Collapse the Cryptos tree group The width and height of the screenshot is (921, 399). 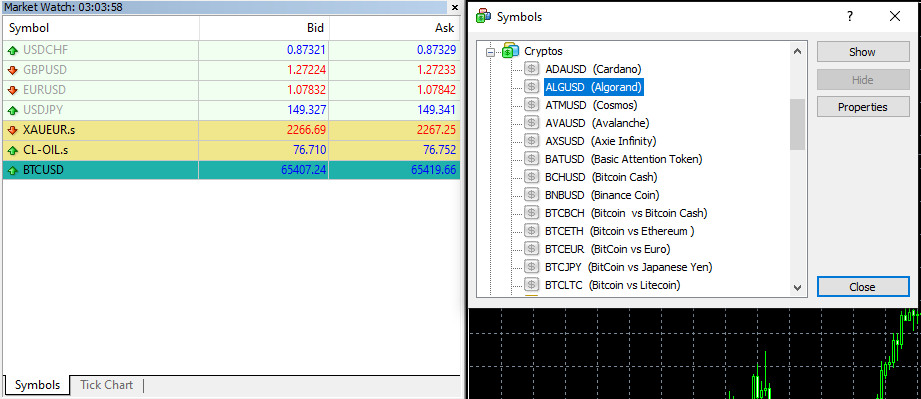pos(490,52)
